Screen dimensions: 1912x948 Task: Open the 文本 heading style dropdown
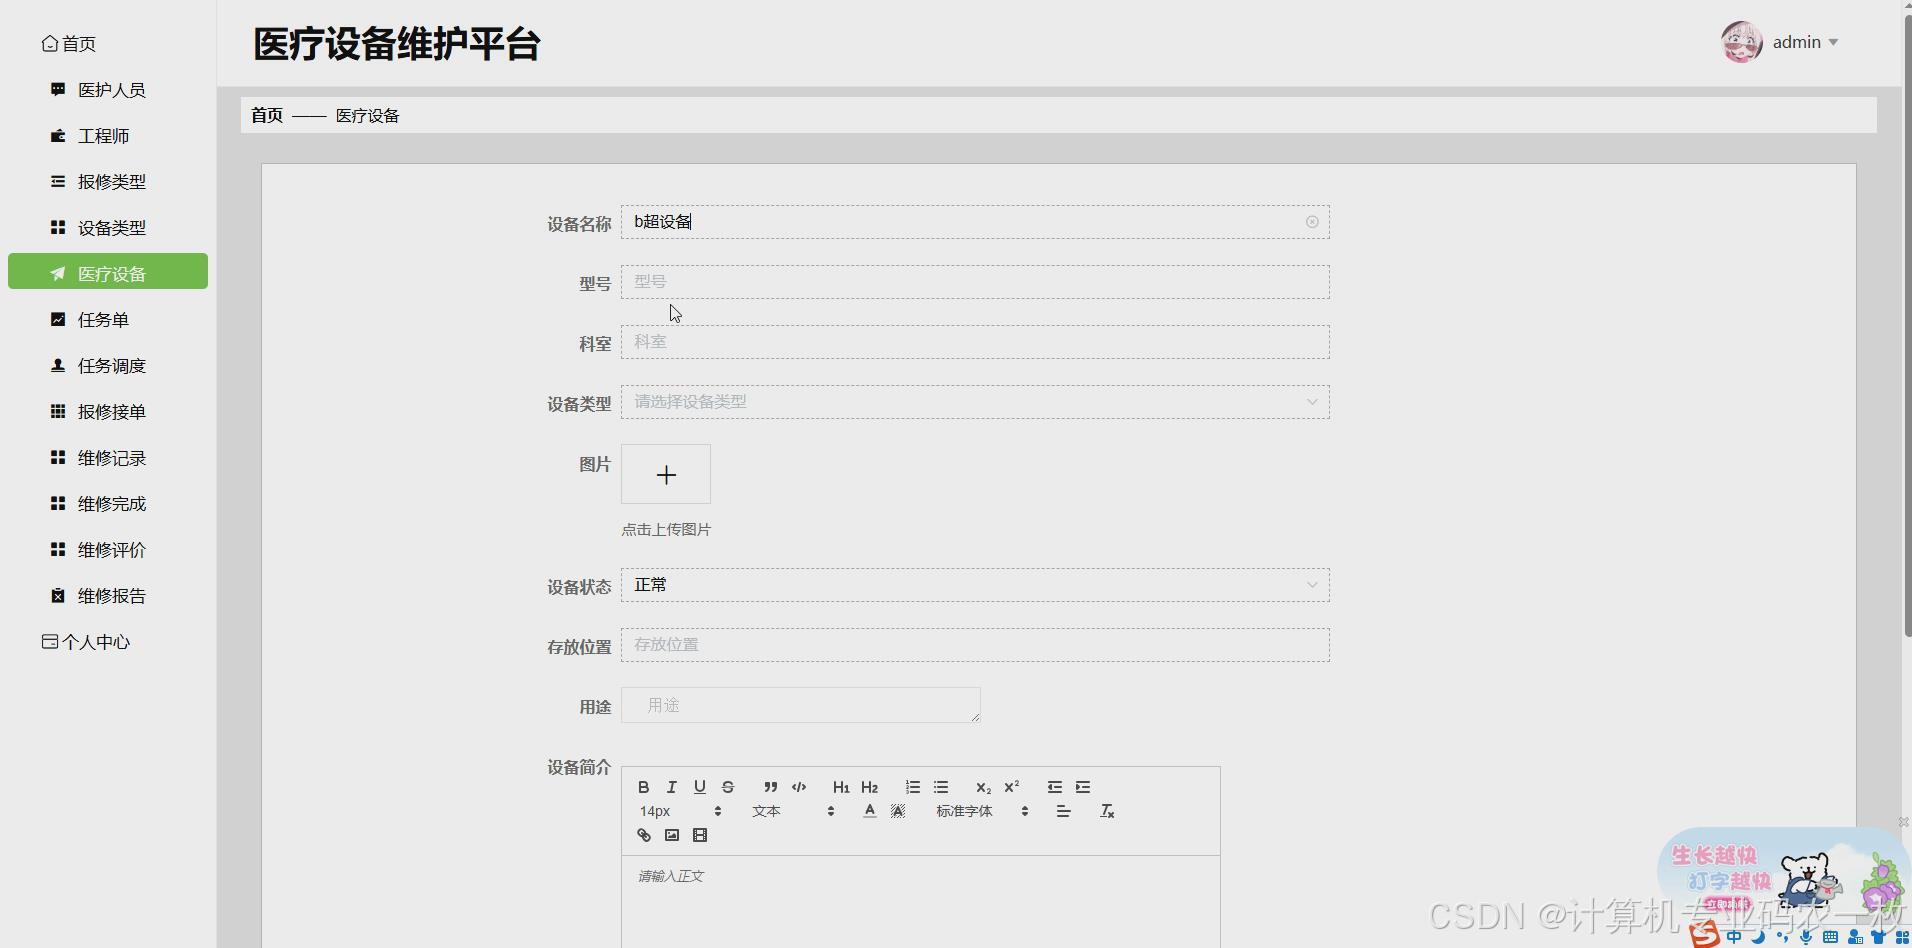pyautogui.click(x=792, y=811)
